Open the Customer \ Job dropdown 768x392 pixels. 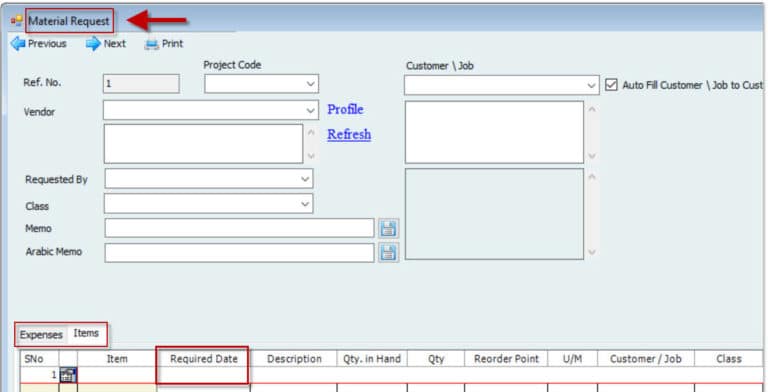pos(591,86)
